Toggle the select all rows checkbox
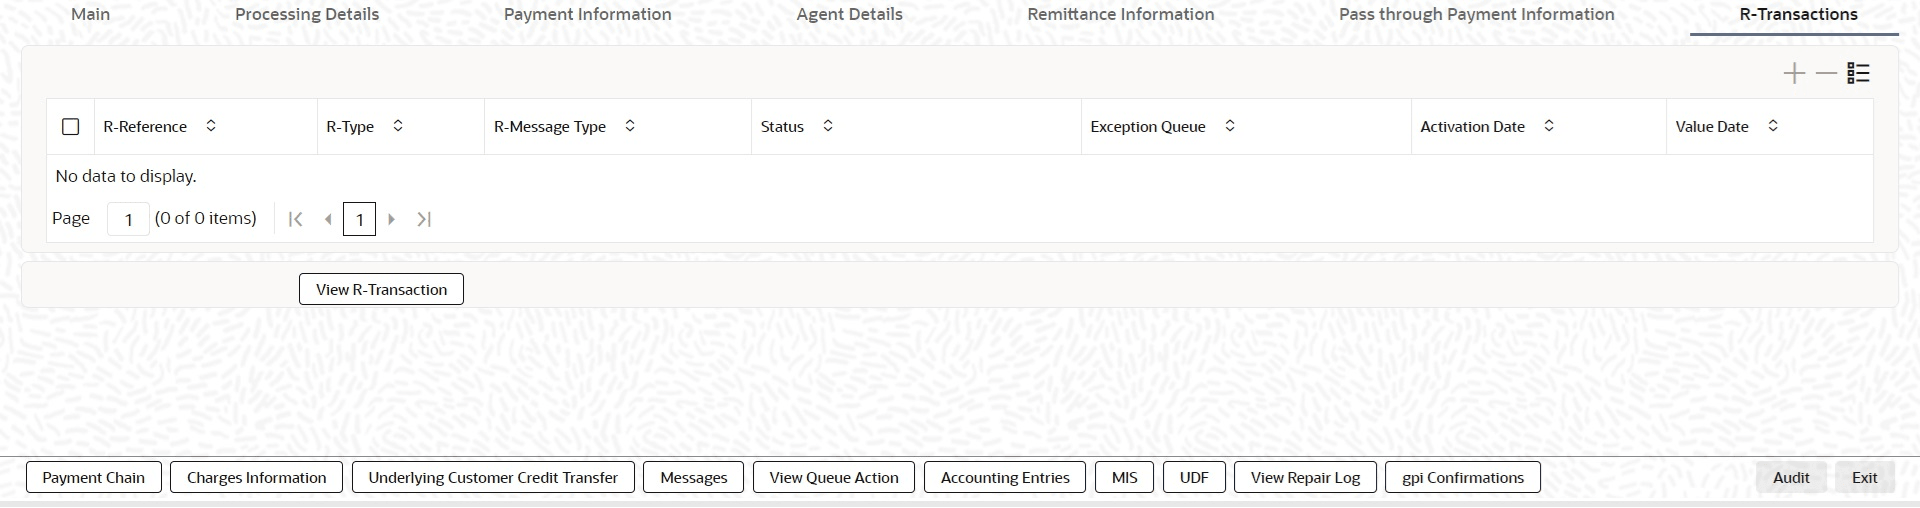1920x508 pixels. [x=70, y=127]
